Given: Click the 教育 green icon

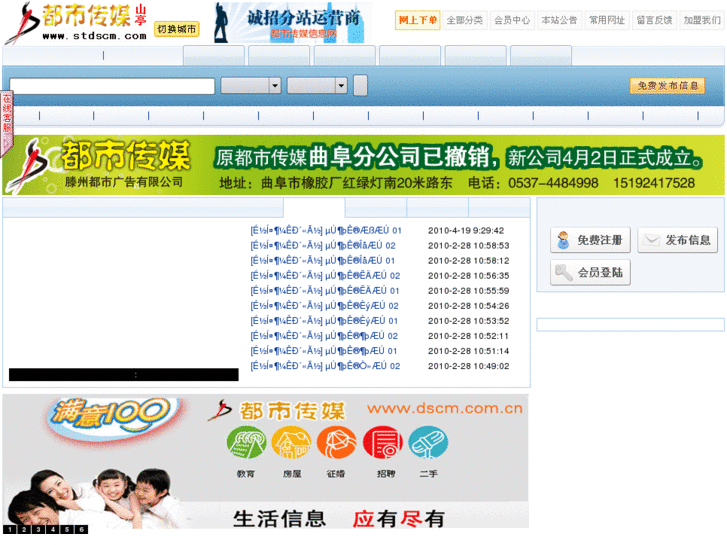Looking at the screenshot, I should tap(246, 443).
